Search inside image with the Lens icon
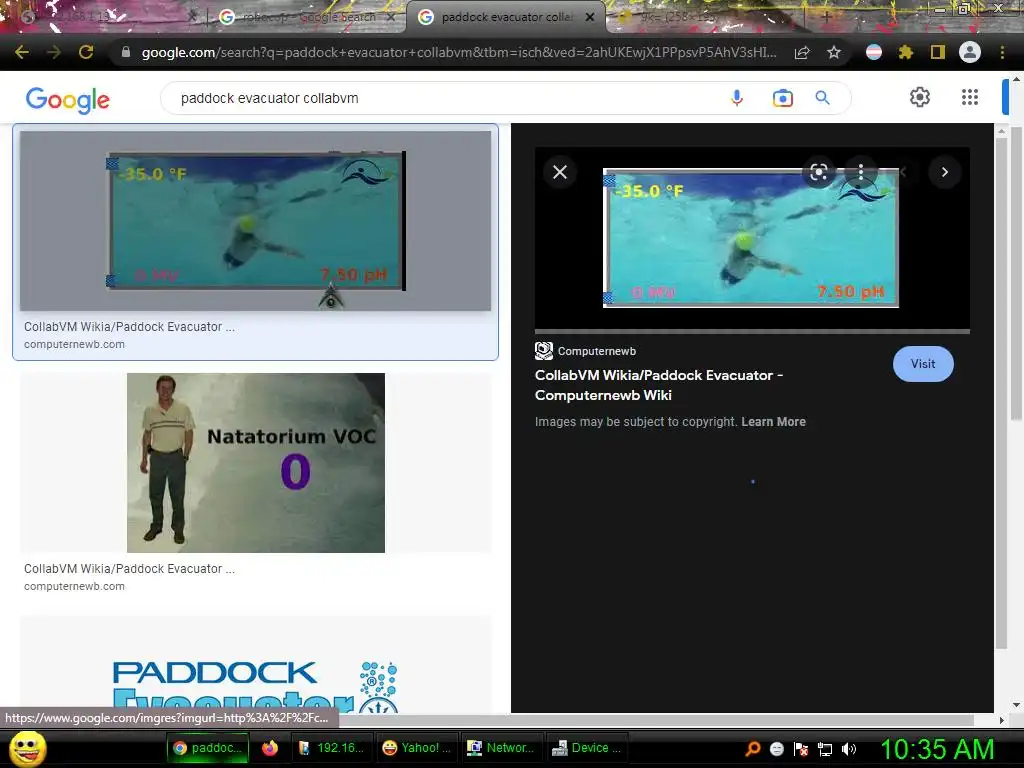1024x768 pixels. tap(818, 172)
